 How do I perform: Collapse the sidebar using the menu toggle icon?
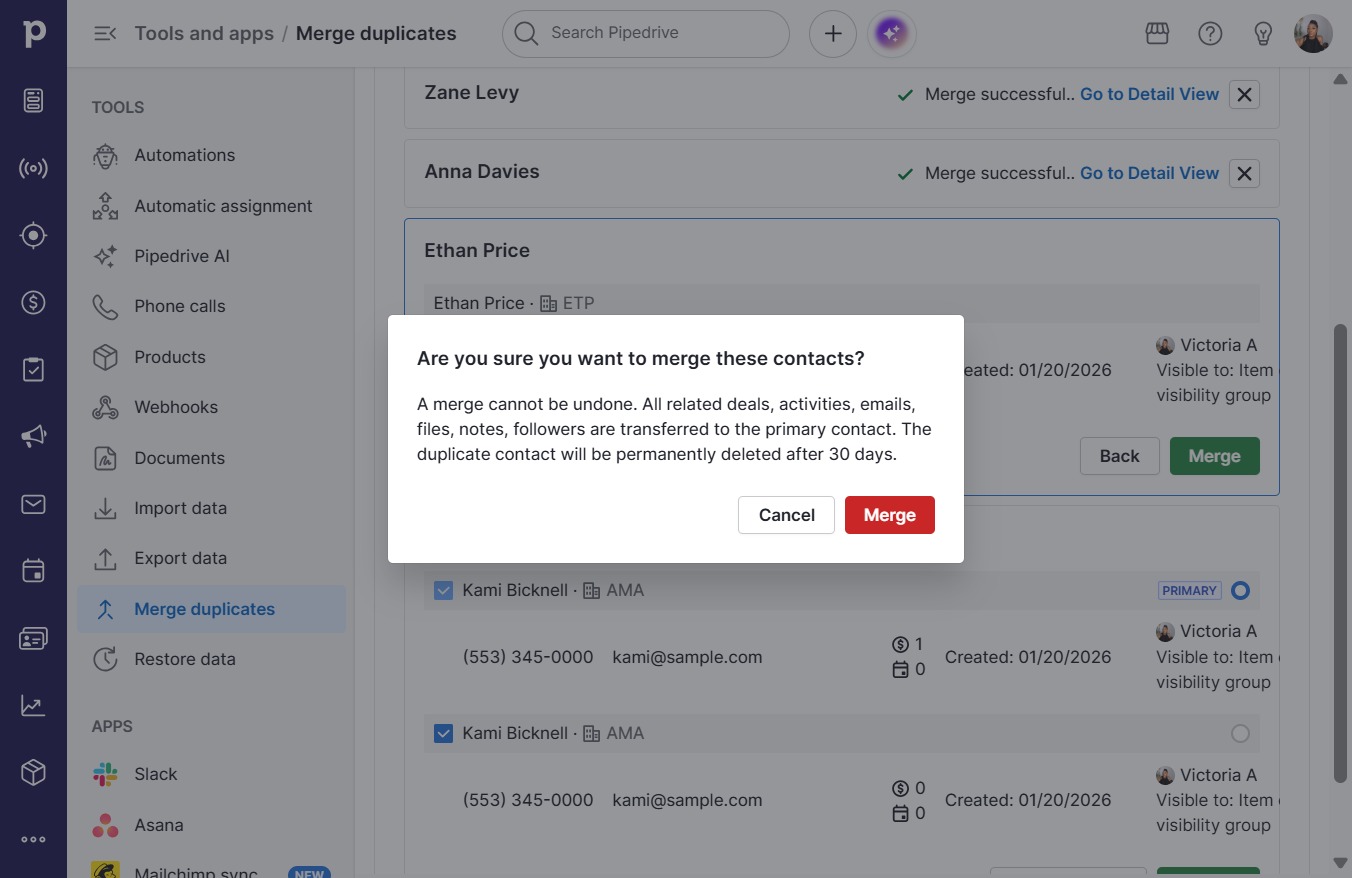pyautogui.click(x=105, y=34)
